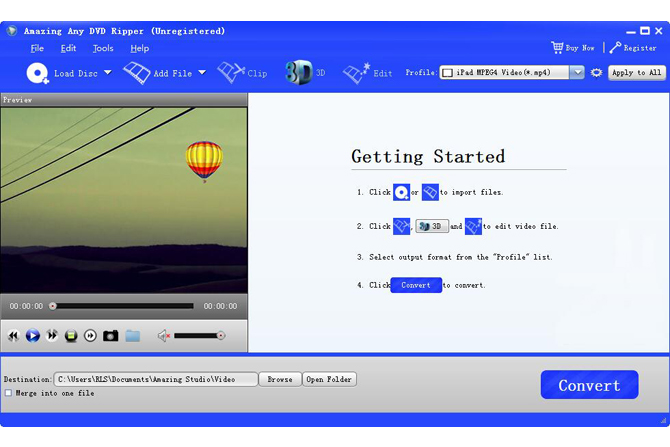Viewport: 670px width, 447px height.
Task: Open the Profile format dropdown
Action: [577, 73]
